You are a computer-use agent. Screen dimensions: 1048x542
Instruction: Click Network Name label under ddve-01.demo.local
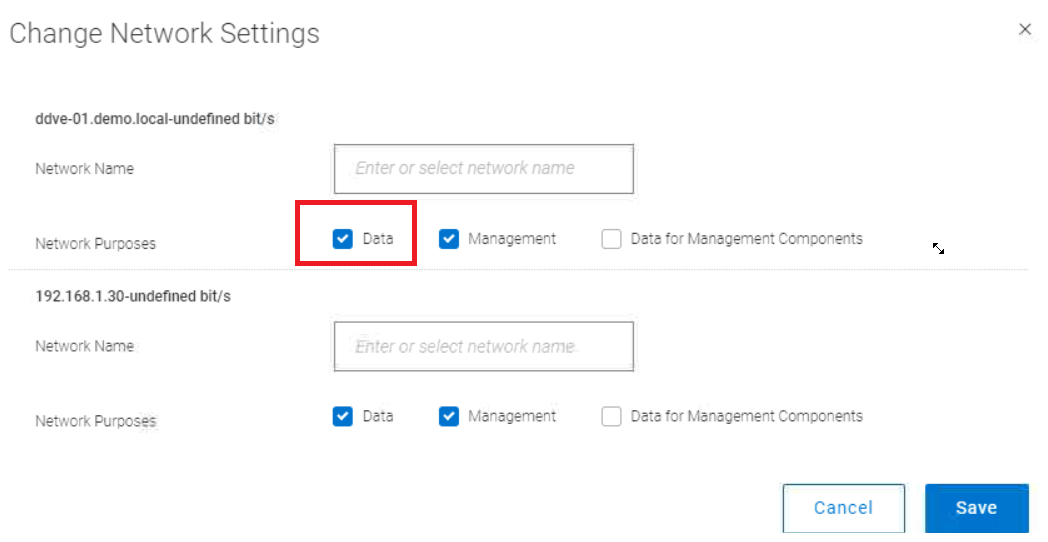coord(84,169)
